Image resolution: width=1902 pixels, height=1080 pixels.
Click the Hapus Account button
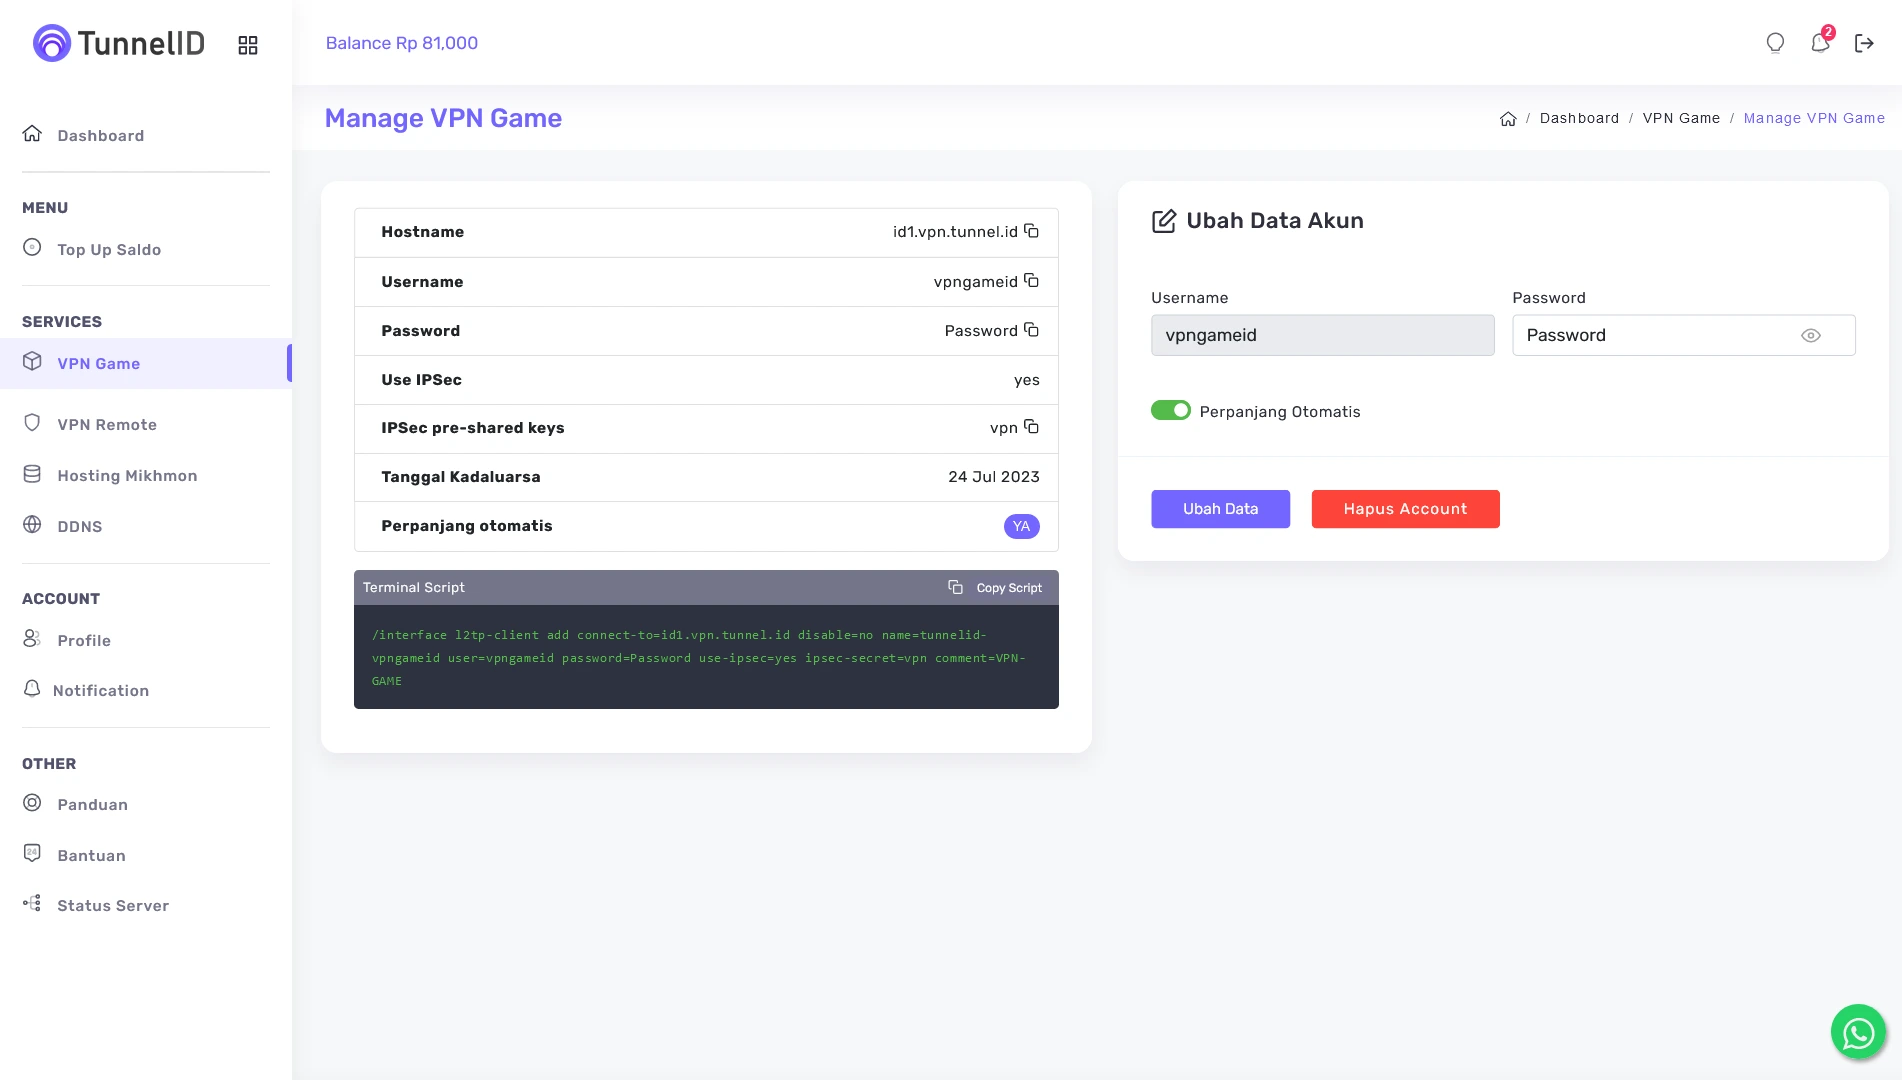click(1405, 509)
